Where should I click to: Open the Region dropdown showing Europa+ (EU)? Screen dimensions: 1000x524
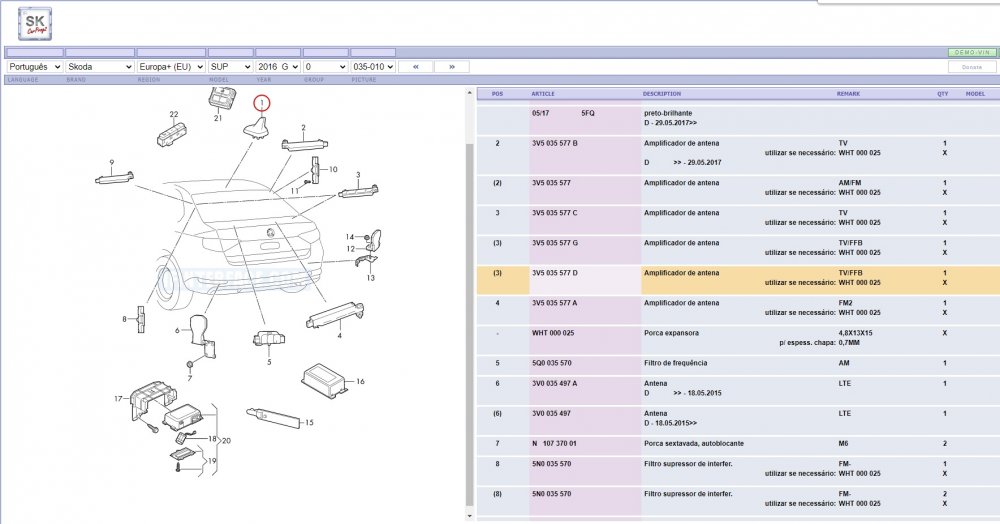pos(171,66)
